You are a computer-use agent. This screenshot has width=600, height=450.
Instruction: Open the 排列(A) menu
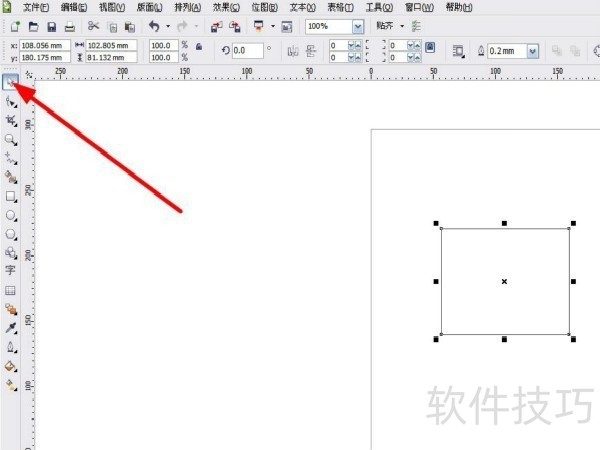pyautogui.click(x=188, y=7)
